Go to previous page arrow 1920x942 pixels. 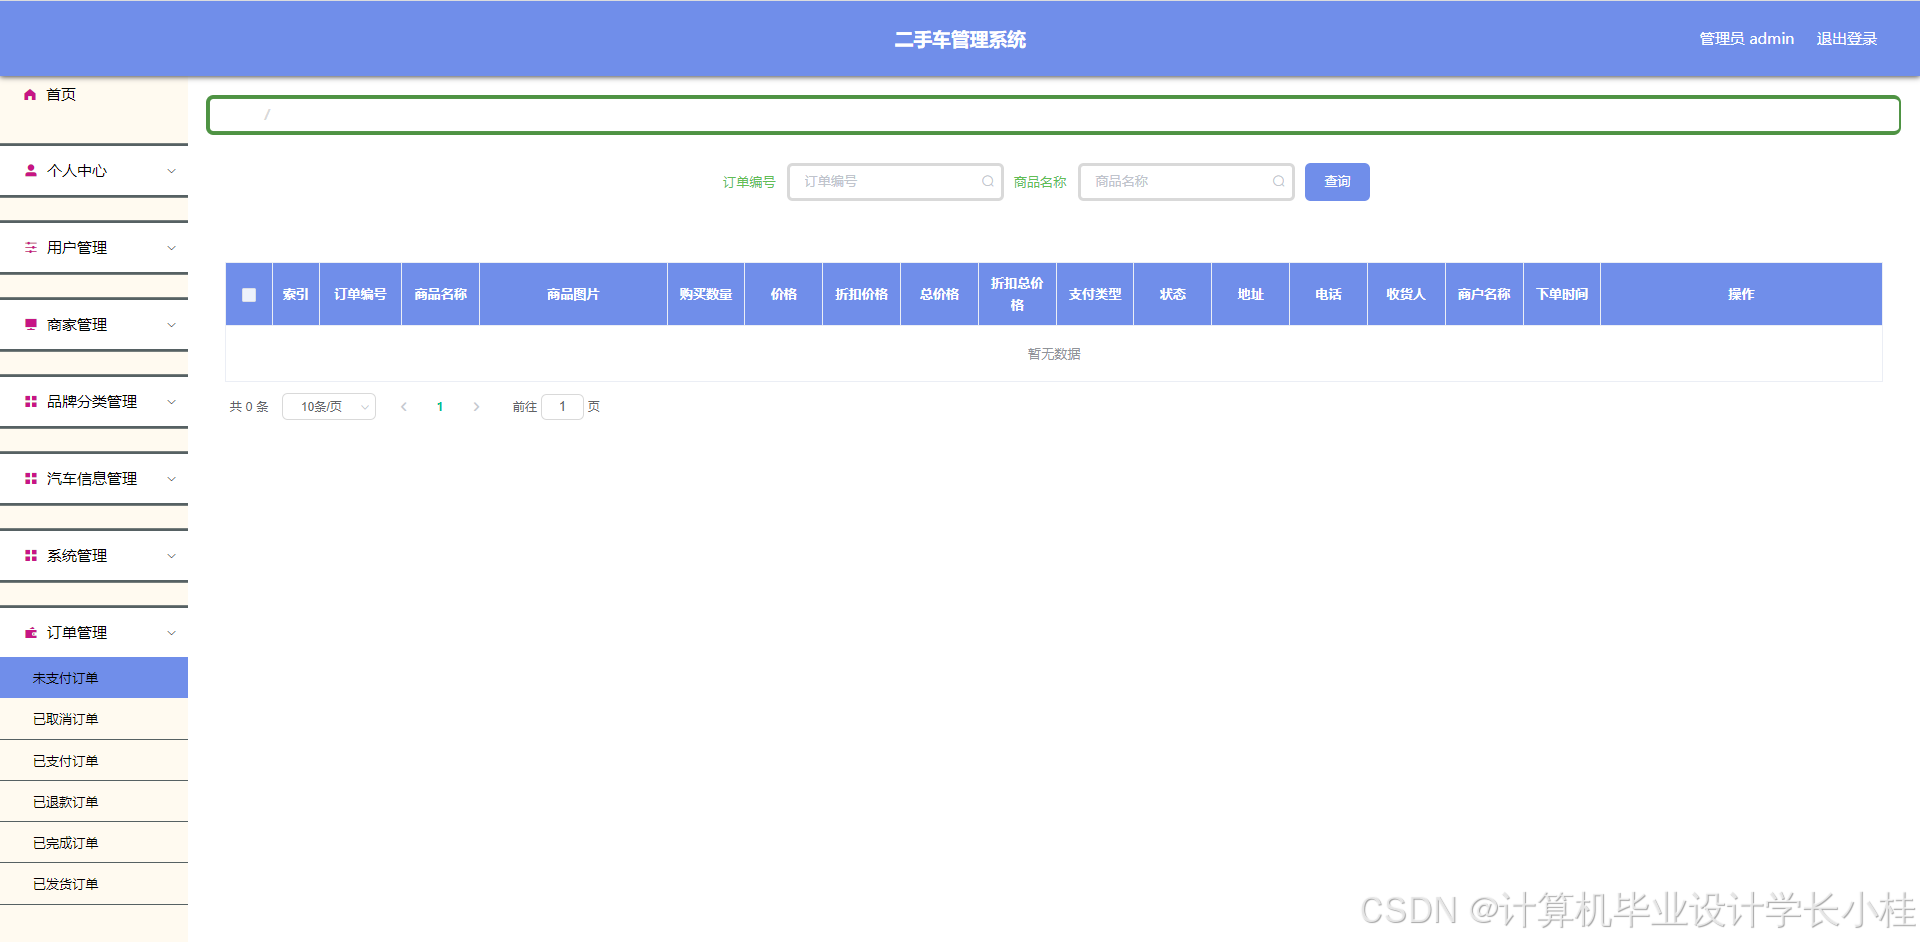(x=404, y=407)
